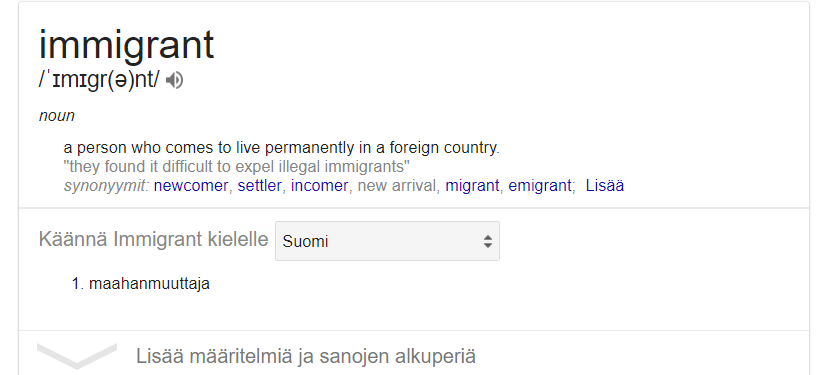The height and width of the screenshot is (375, 820).
Task: Open the synonym link emigrant
Action: point(540,186)
